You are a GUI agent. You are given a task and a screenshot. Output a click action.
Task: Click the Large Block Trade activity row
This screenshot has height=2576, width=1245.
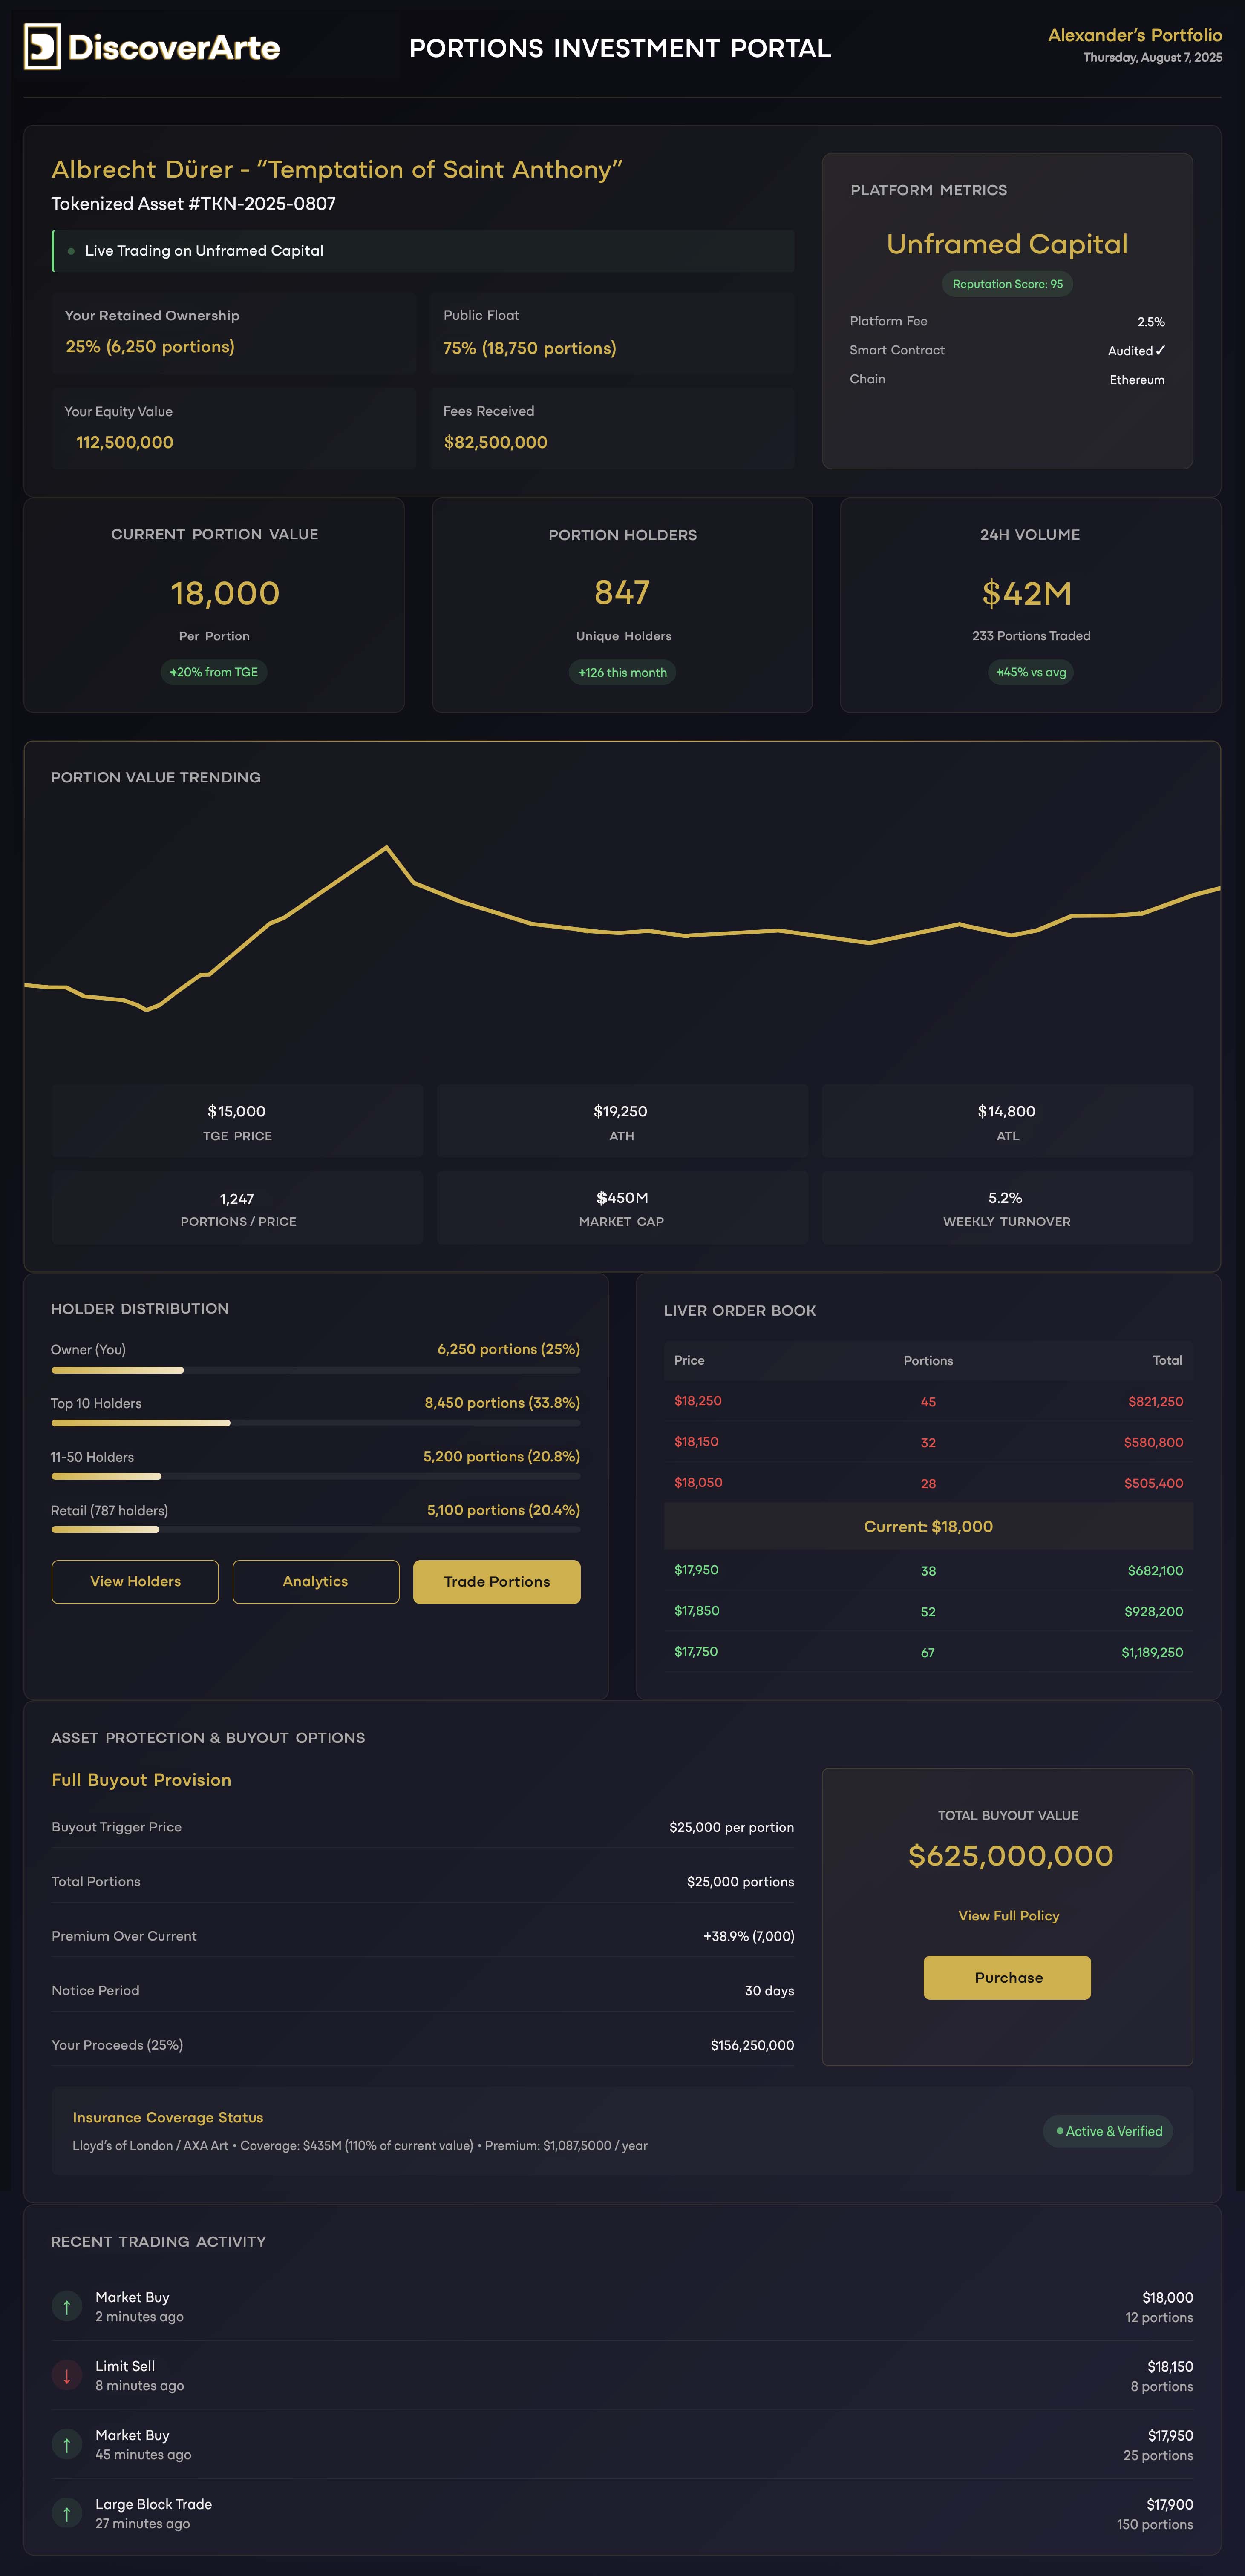pyautogui.click(x=622, y=2513)
